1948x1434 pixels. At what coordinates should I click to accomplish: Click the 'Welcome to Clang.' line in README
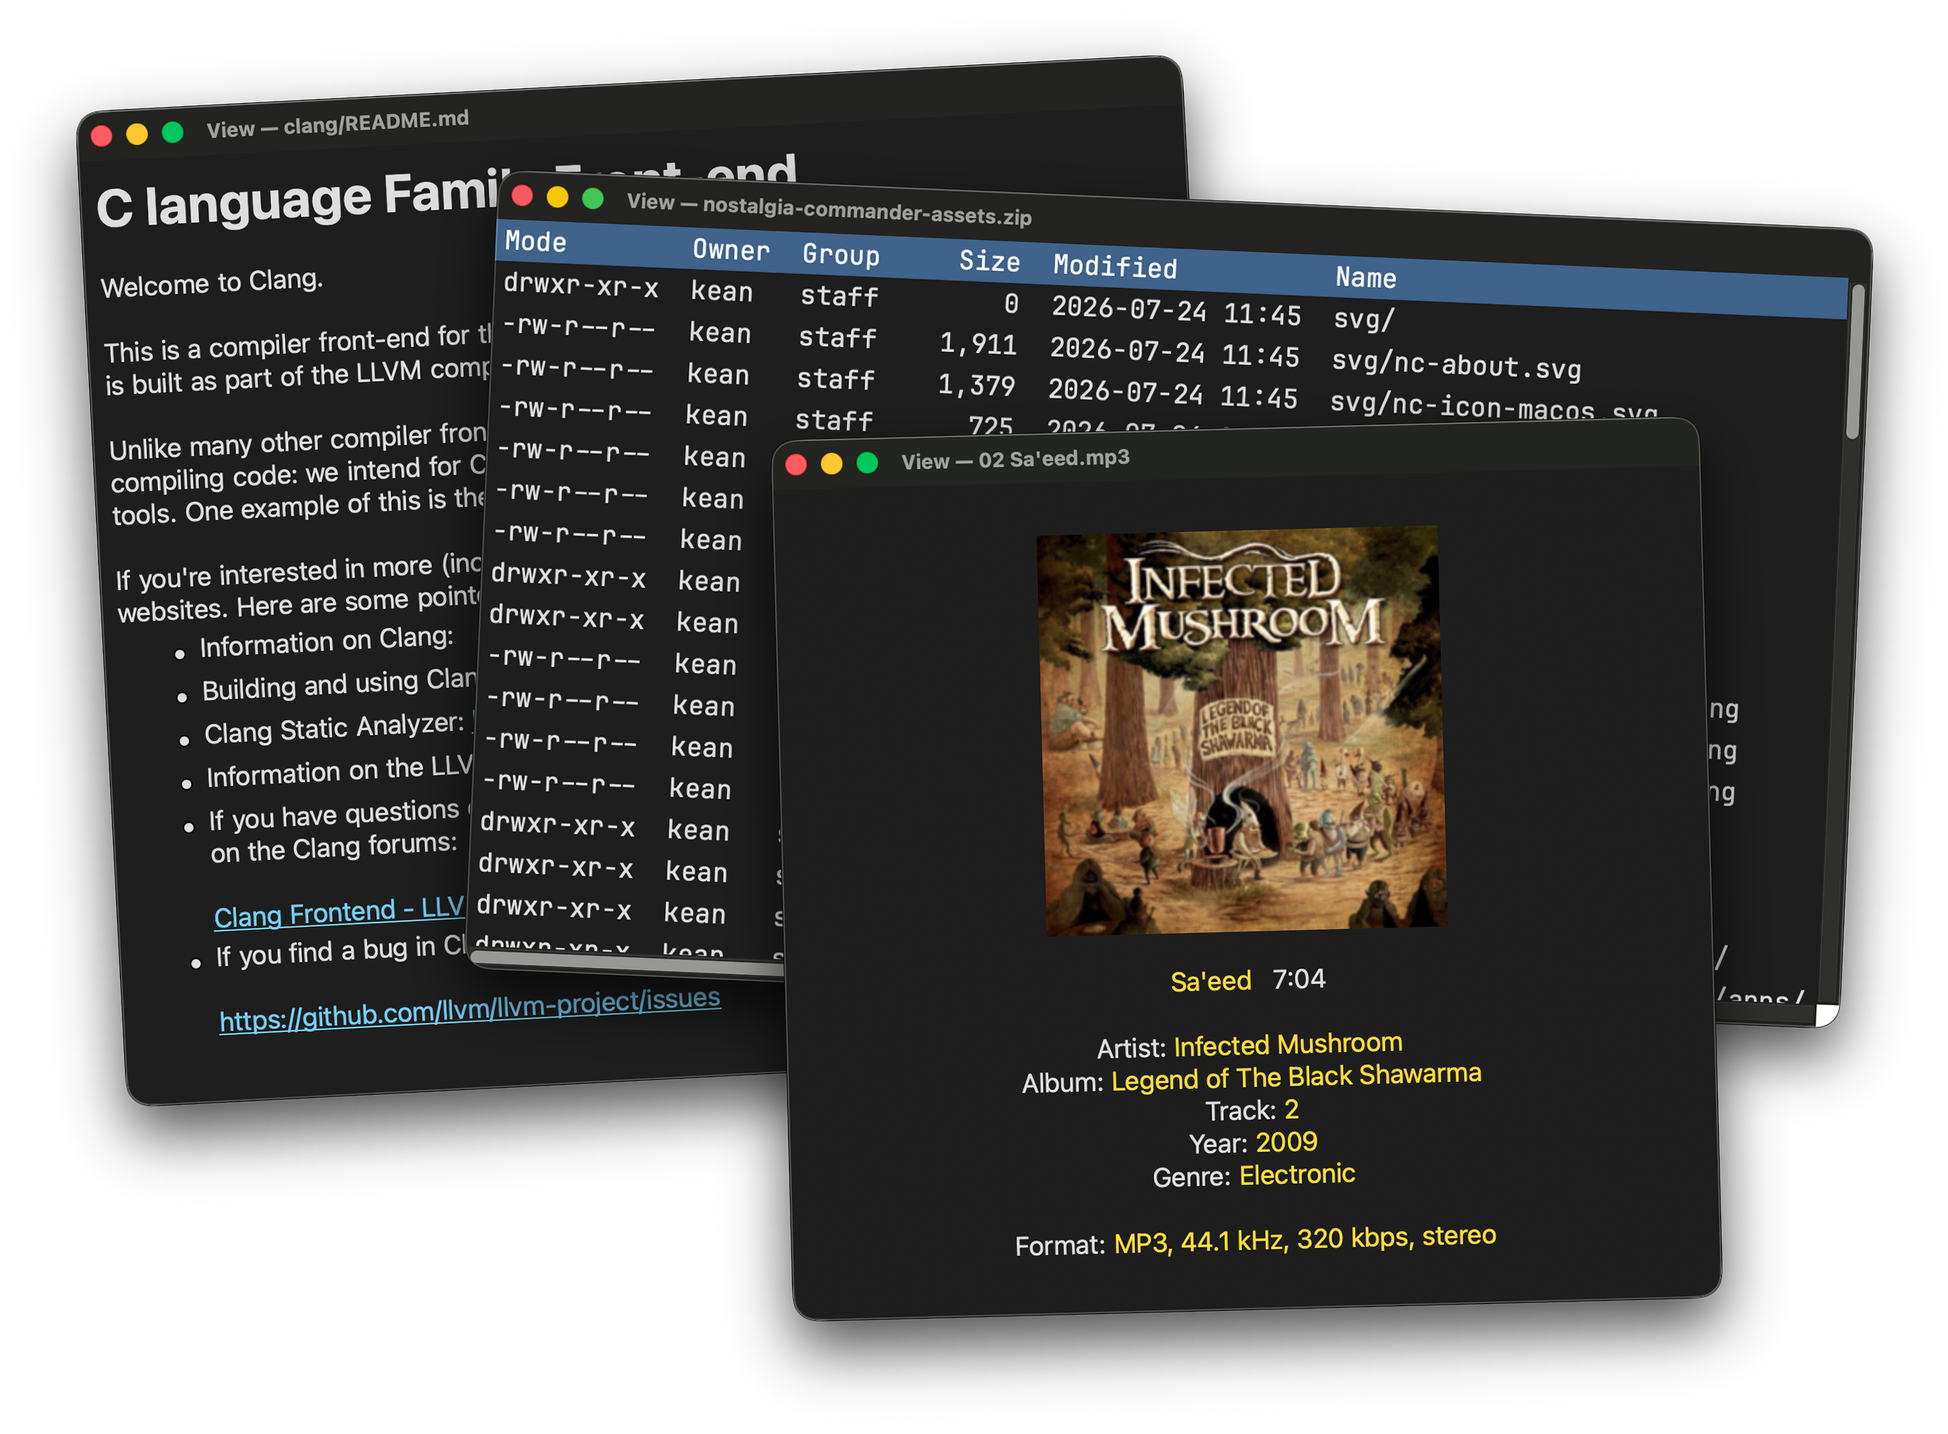(x=212, y=283)
